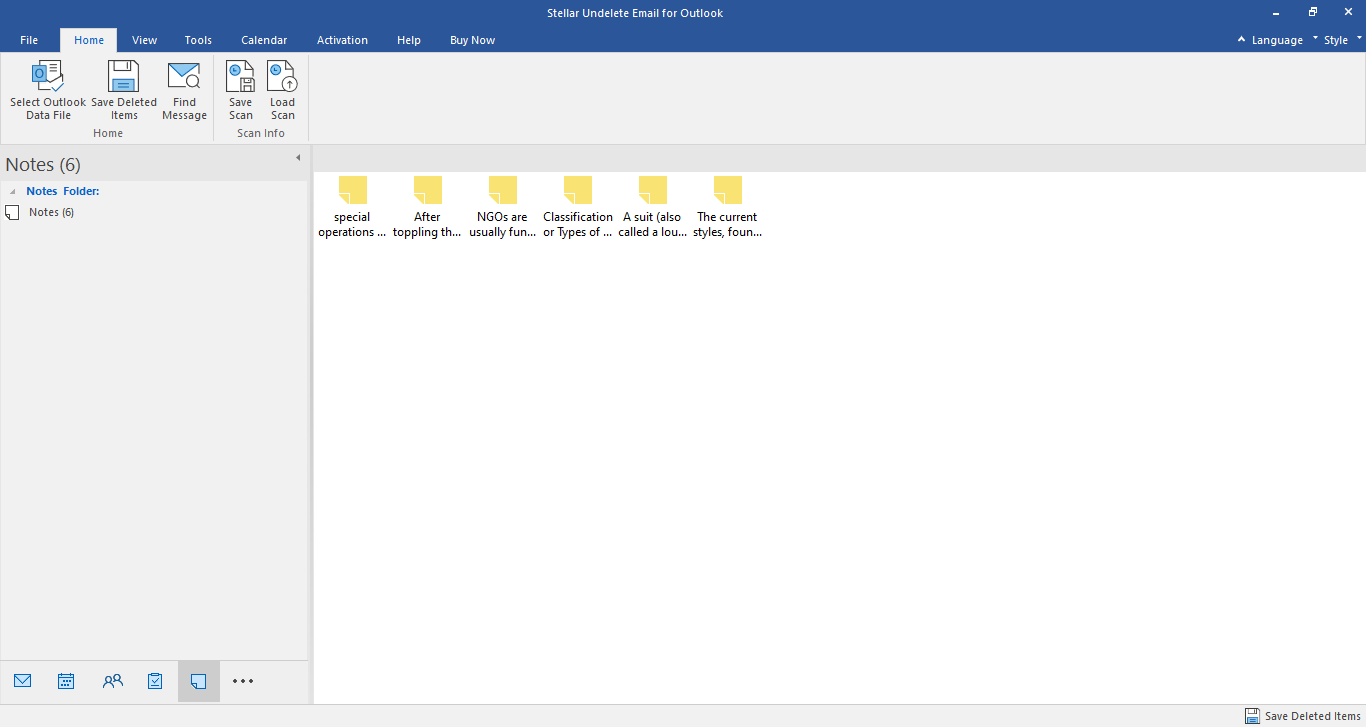The height and width of the screenshot is (727, 1366).
Task: Click the Buy Now tab
Action: [x=472, y=40]
